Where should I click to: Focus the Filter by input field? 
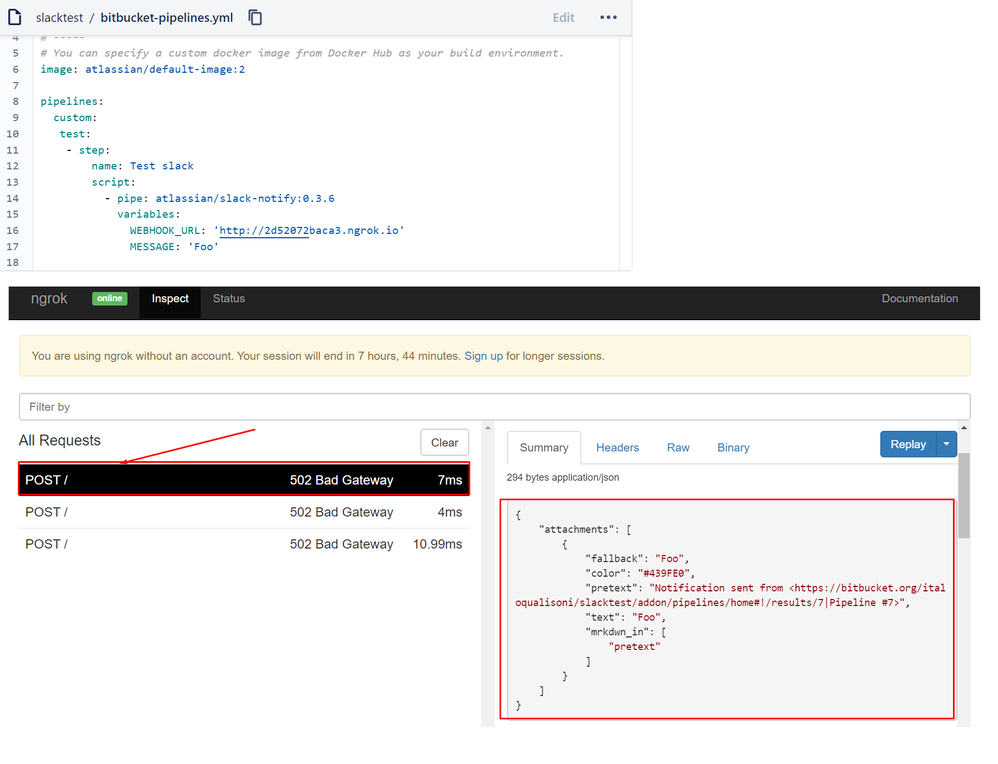[x=495, y=407]
